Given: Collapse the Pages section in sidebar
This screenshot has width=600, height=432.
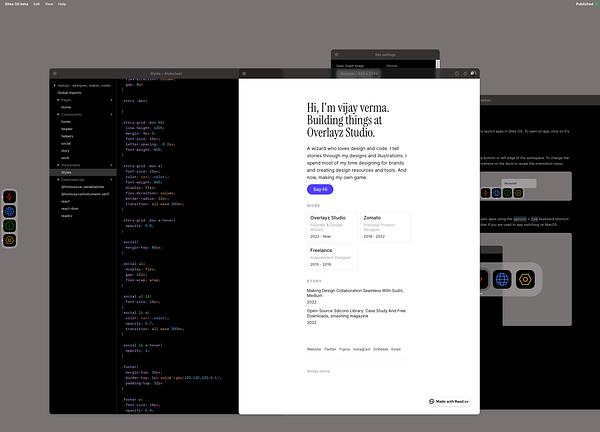Looking at the screenshot, I should click(58, 100).
